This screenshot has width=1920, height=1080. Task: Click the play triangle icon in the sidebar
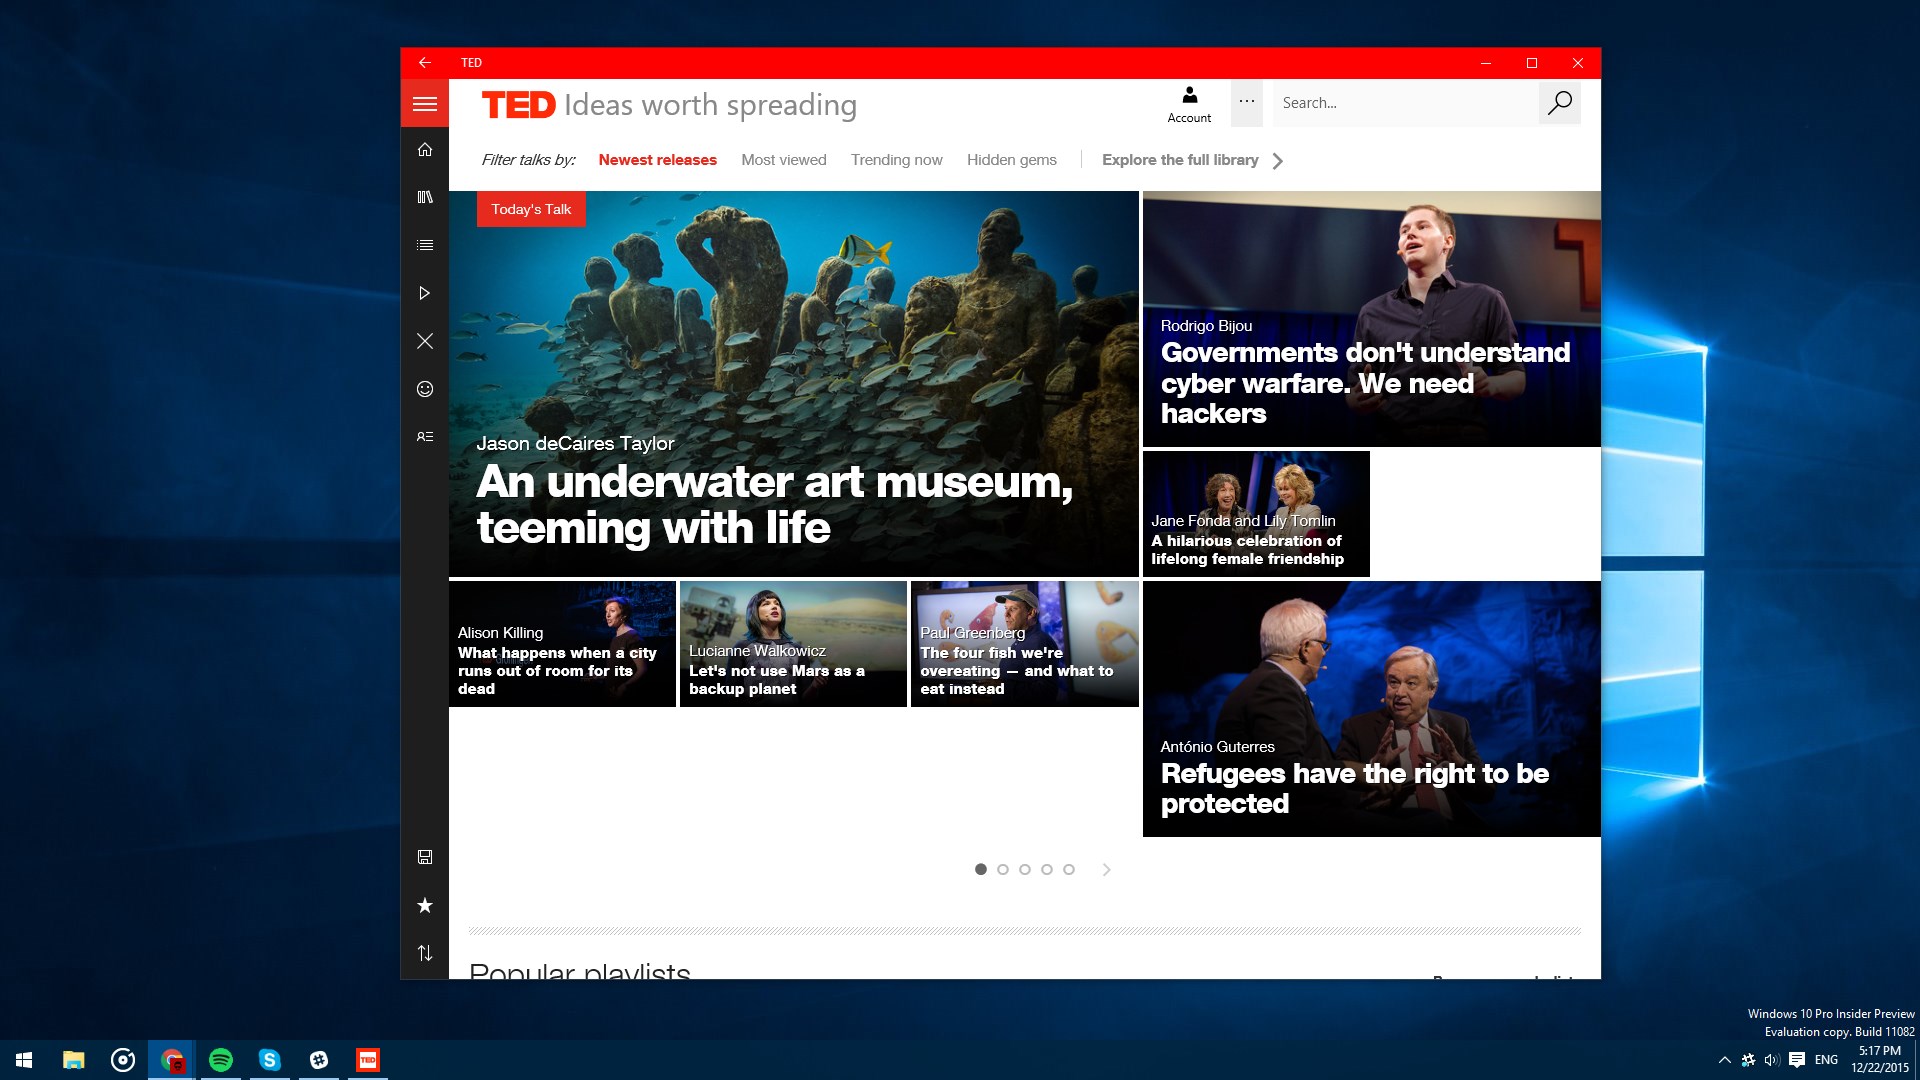click(x=425, y=293)
